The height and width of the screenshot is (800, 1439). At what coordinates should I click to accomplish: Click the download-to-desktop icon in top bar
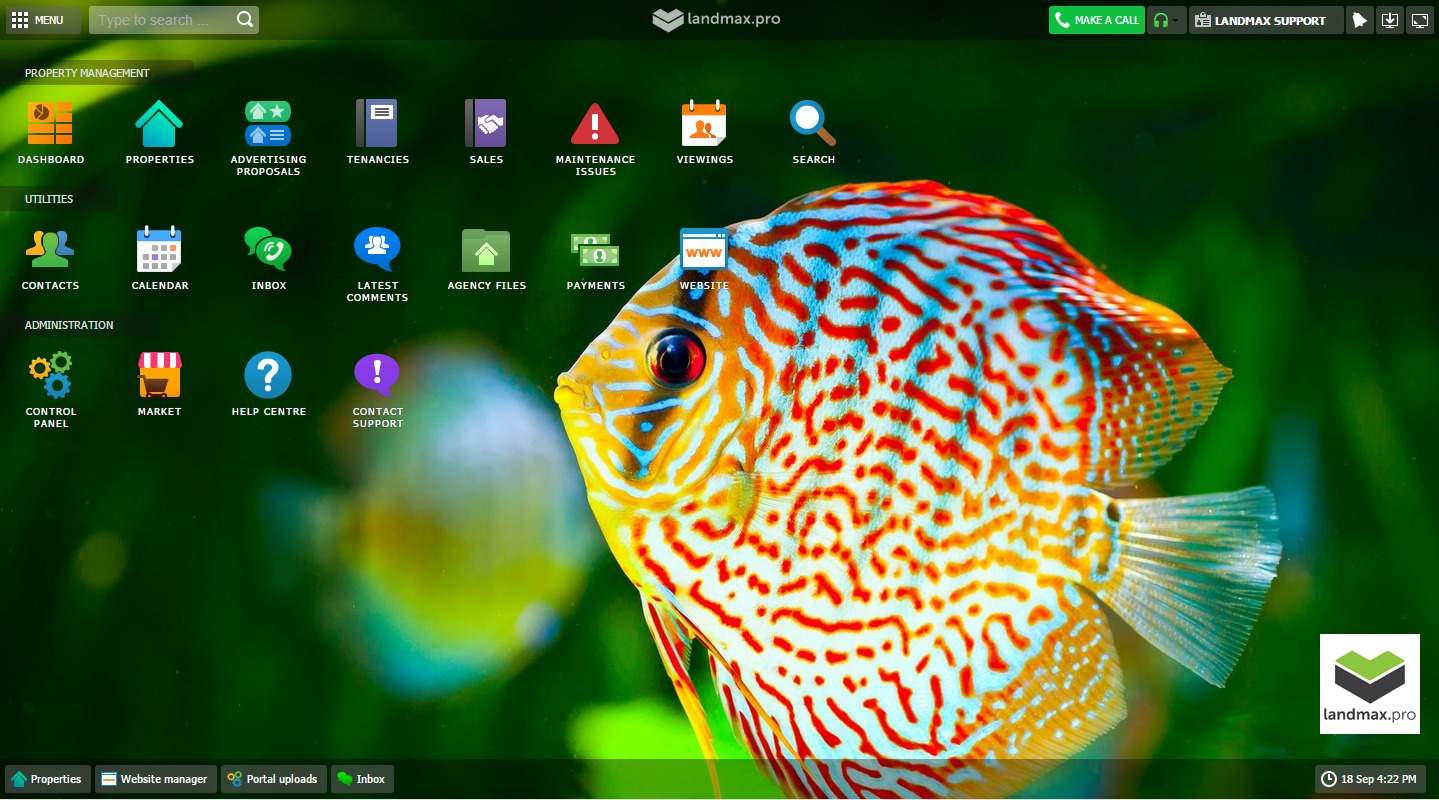(1389, 20)
